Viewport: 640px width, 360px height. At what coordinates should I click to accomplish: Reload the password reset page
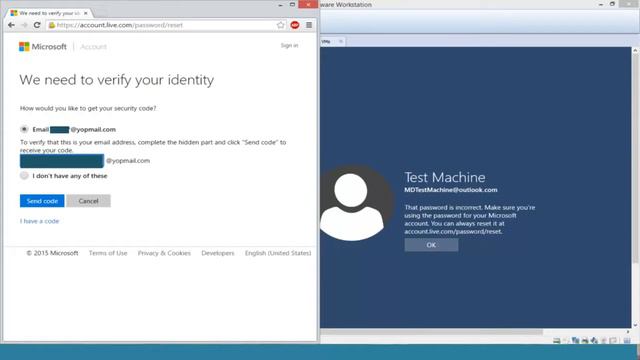pos(37,25)
